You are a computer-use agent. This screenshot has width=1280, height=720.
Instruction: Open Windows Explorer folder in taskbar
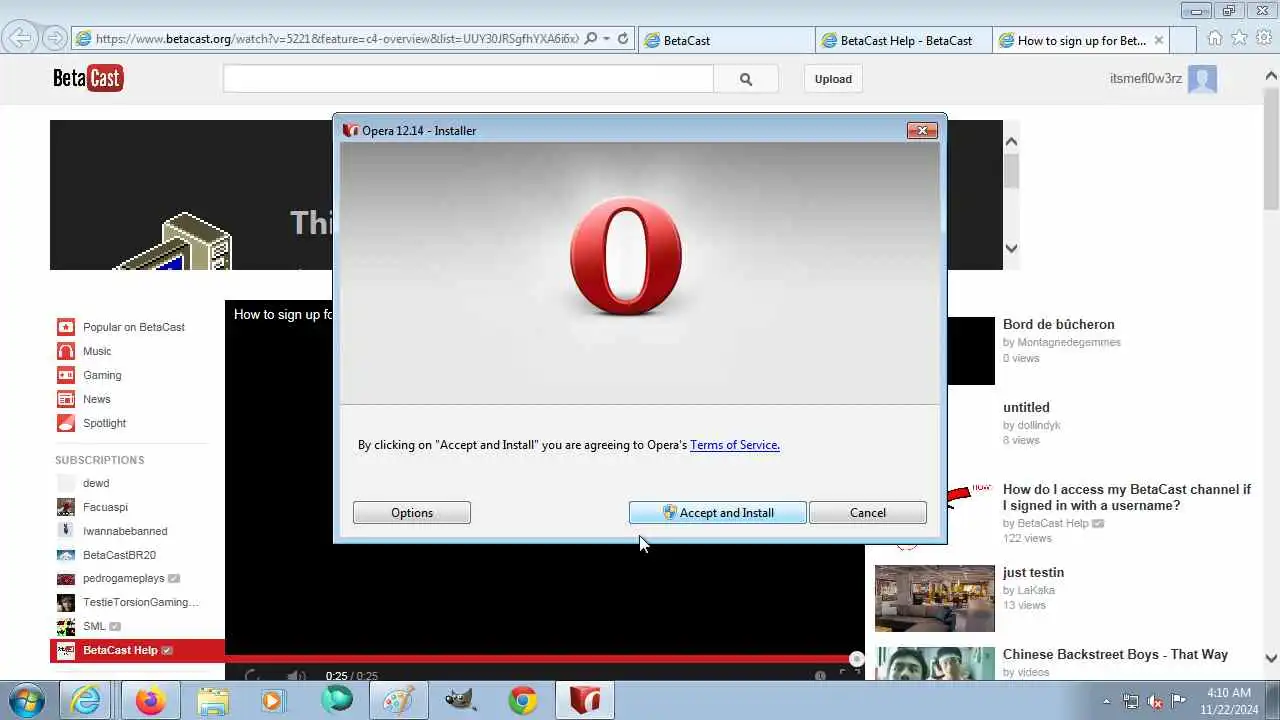point(213,700)
